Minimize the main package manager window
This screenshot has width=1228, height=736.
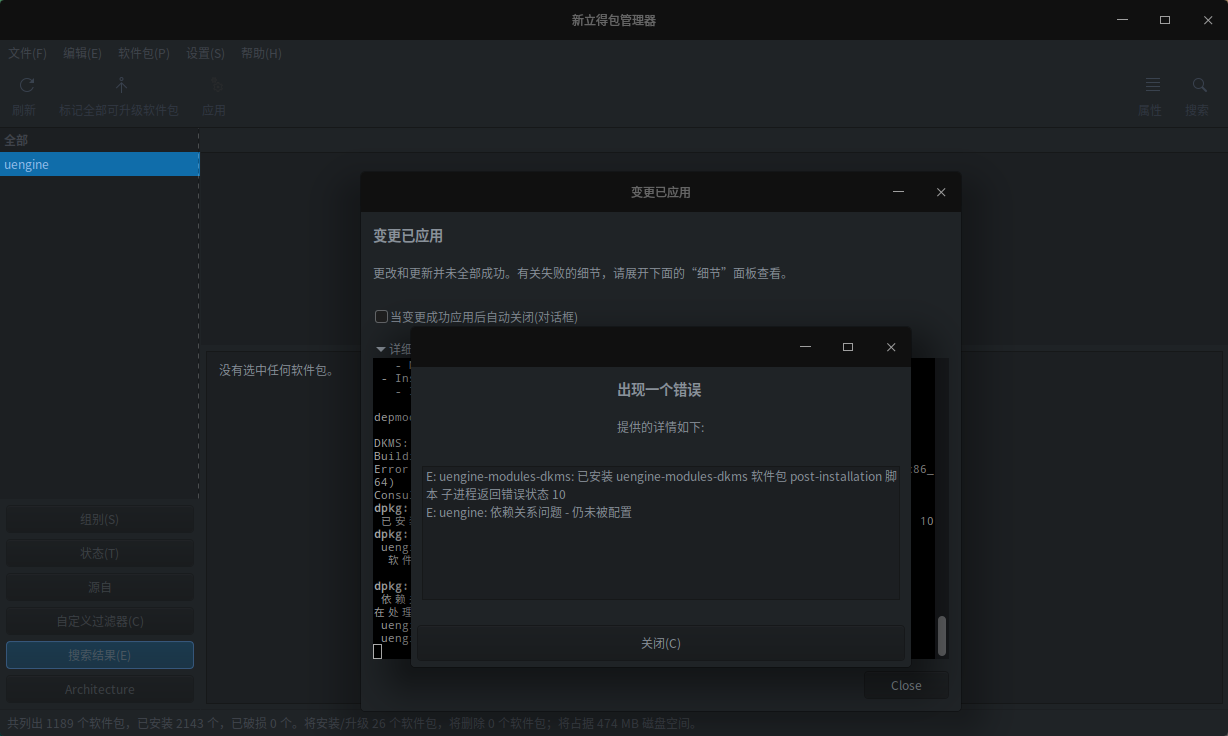(x=1121, y=20)
